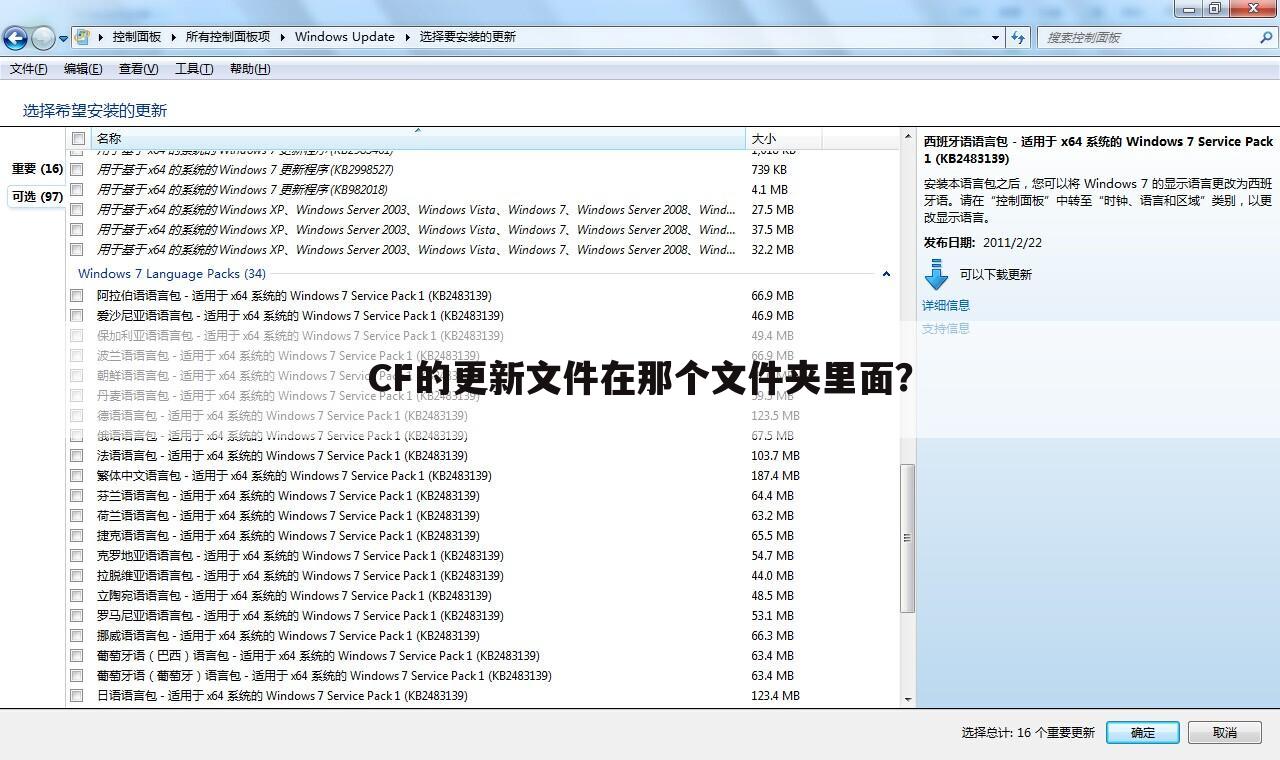Check 克罗地亚语语言包 checkbox
Image resolution: width=1280 pixels, height=760 pixels.
[77, 556]
